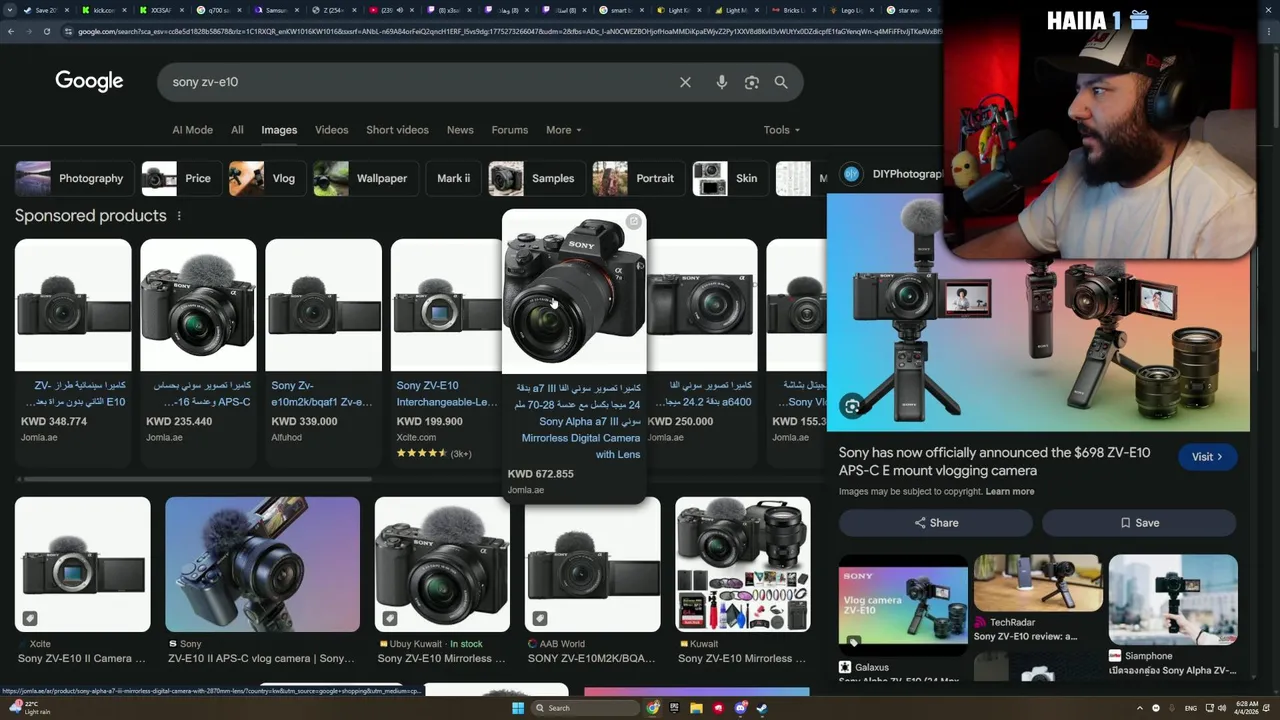Click the Save button in the preview panel
Viewport: 1280px width, 720px height.
point(1139,523)
